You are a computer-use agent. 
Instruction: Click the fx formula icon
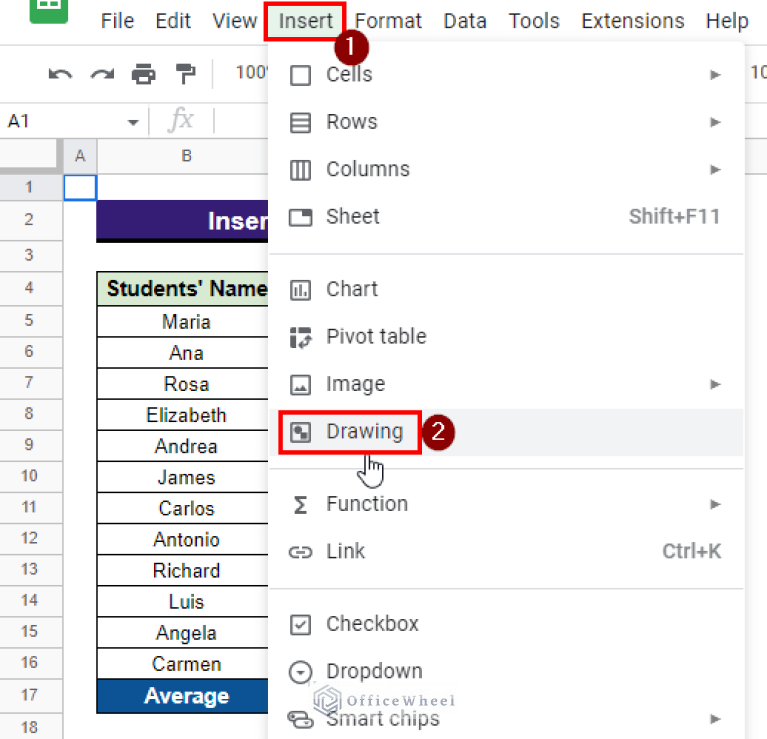tap(181, 121)
